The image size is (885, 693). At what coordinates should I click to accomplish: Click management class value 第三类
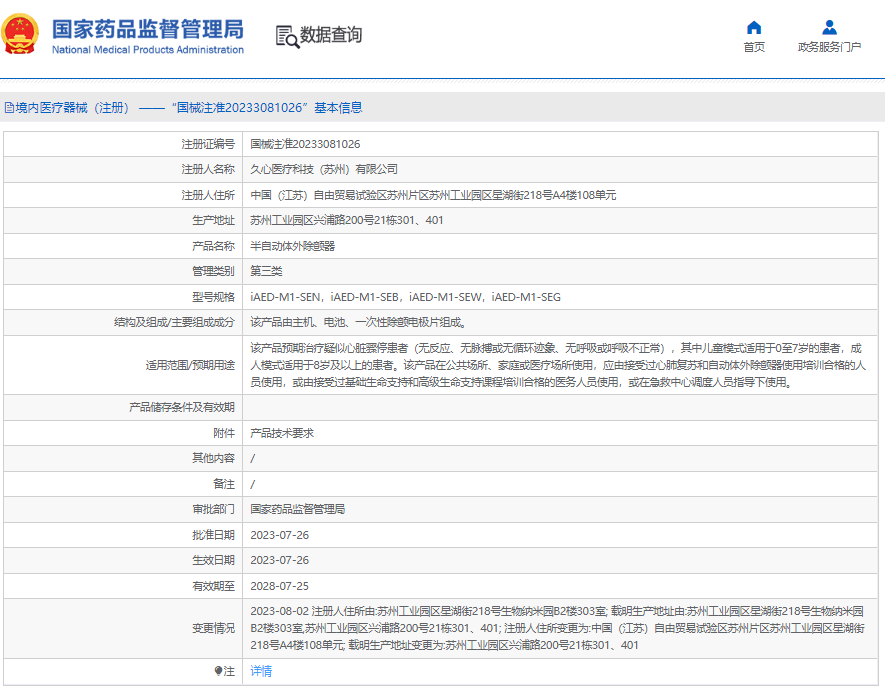(266, 271)
